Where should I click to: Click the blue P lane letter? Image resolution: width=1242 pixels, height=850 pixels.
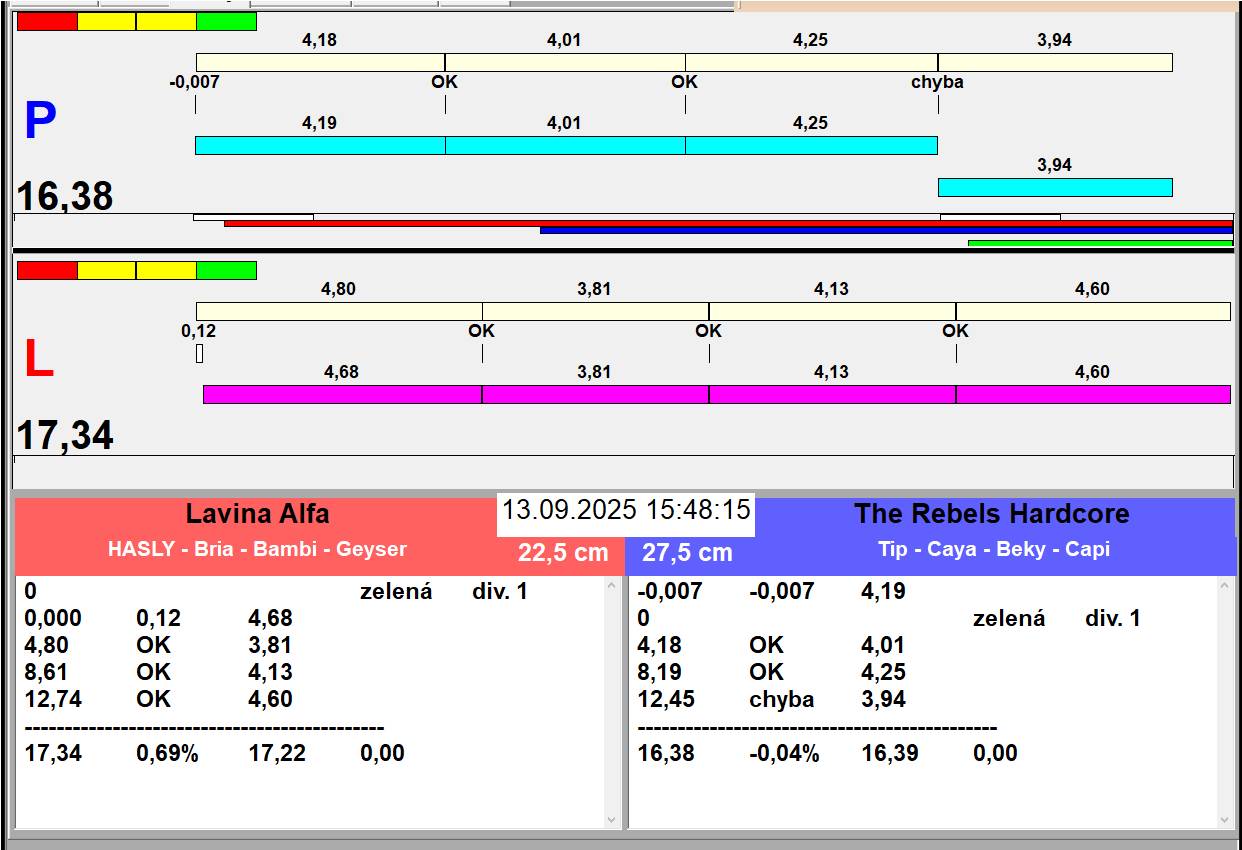pyautogui.click(x=40, y=122)
